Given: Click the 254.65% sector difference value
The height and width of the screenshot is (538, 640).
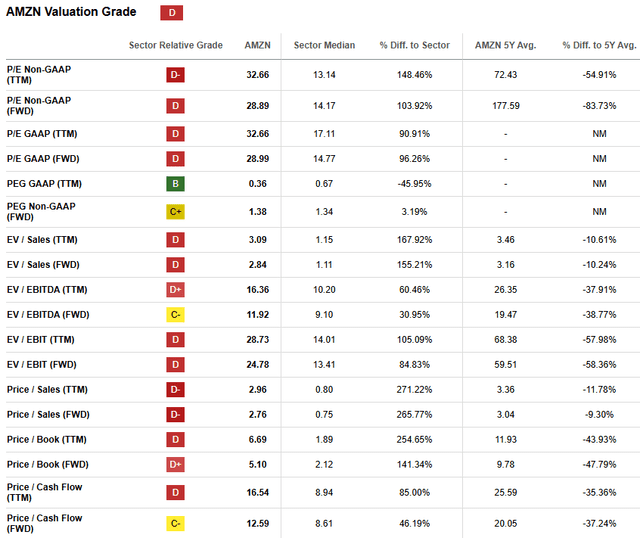Looking at the screenshot, I should click(414, 440).
